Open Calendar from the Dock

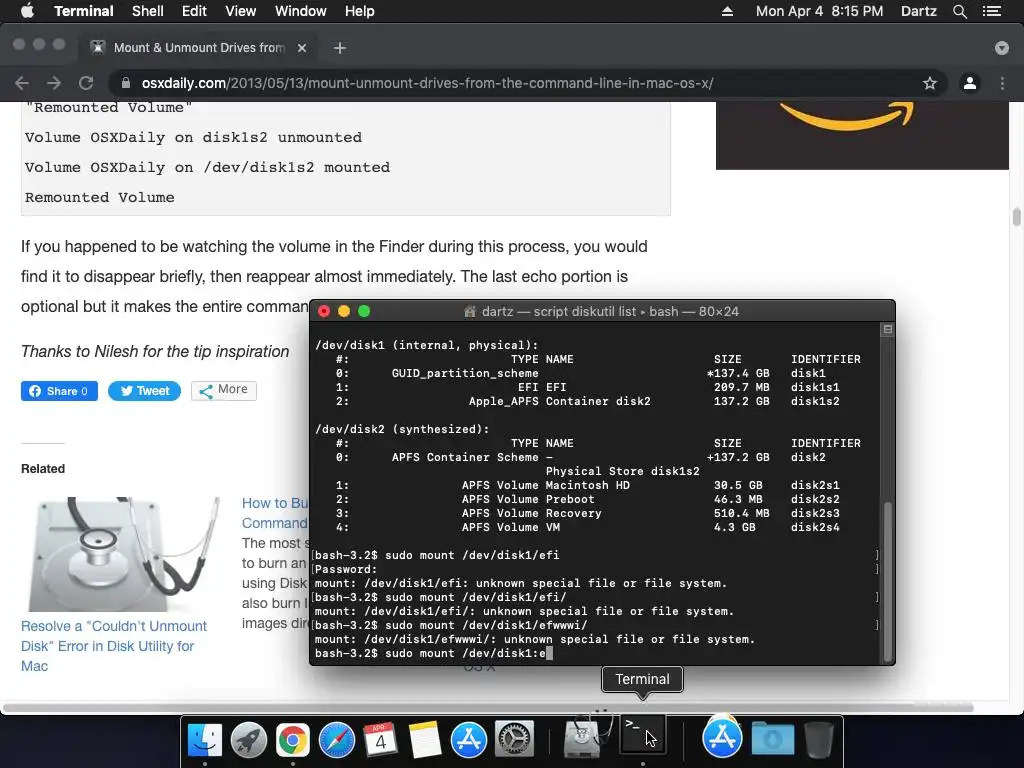coord(380,739)
